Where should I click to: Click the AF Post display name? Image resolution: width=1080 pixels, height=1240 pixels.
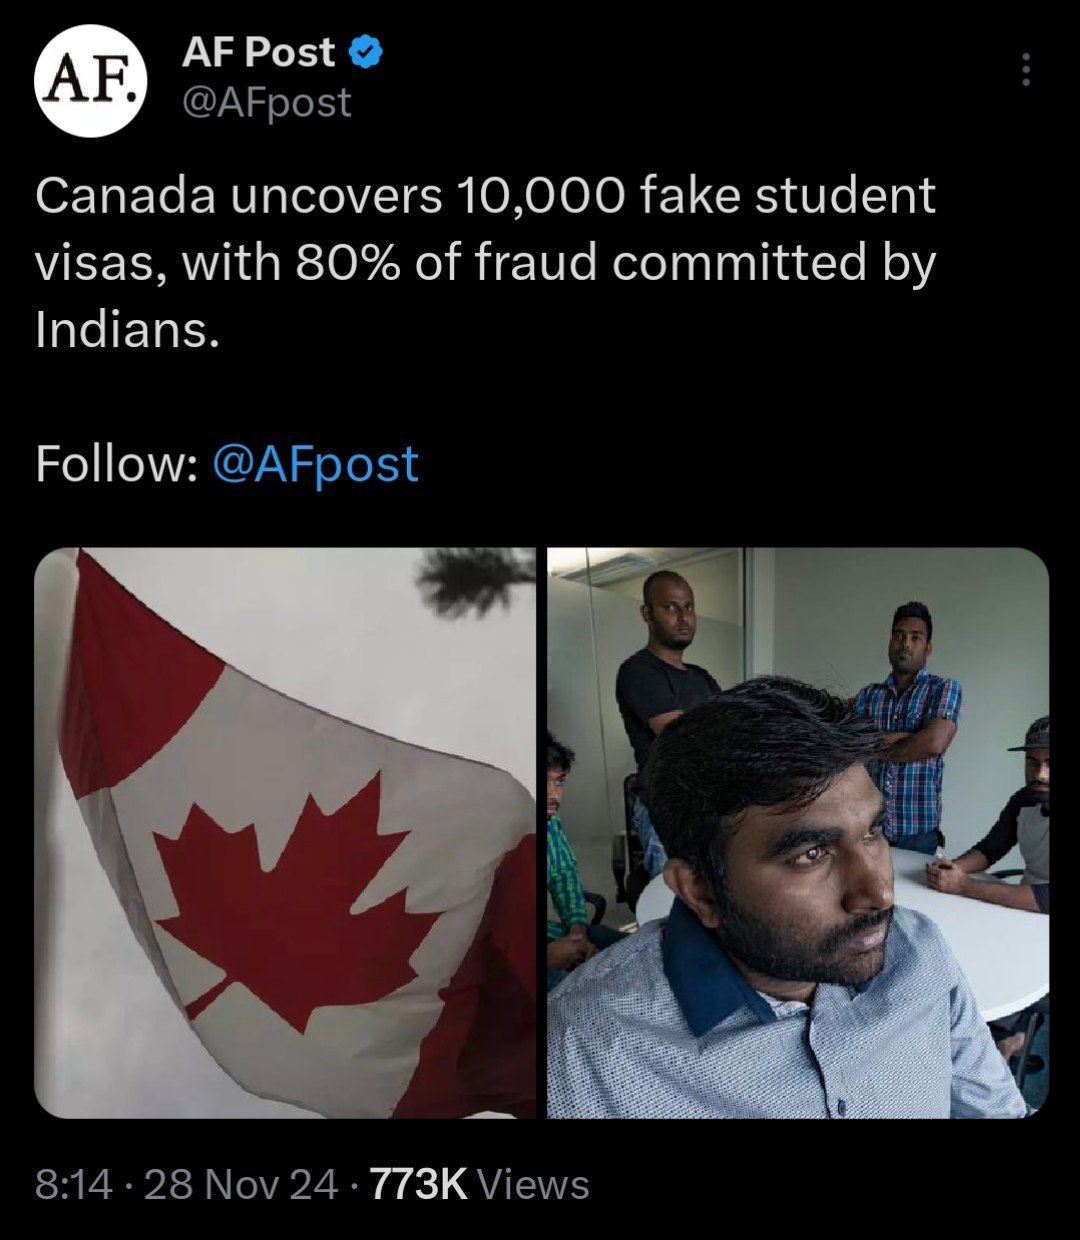(x=258, y=53)
